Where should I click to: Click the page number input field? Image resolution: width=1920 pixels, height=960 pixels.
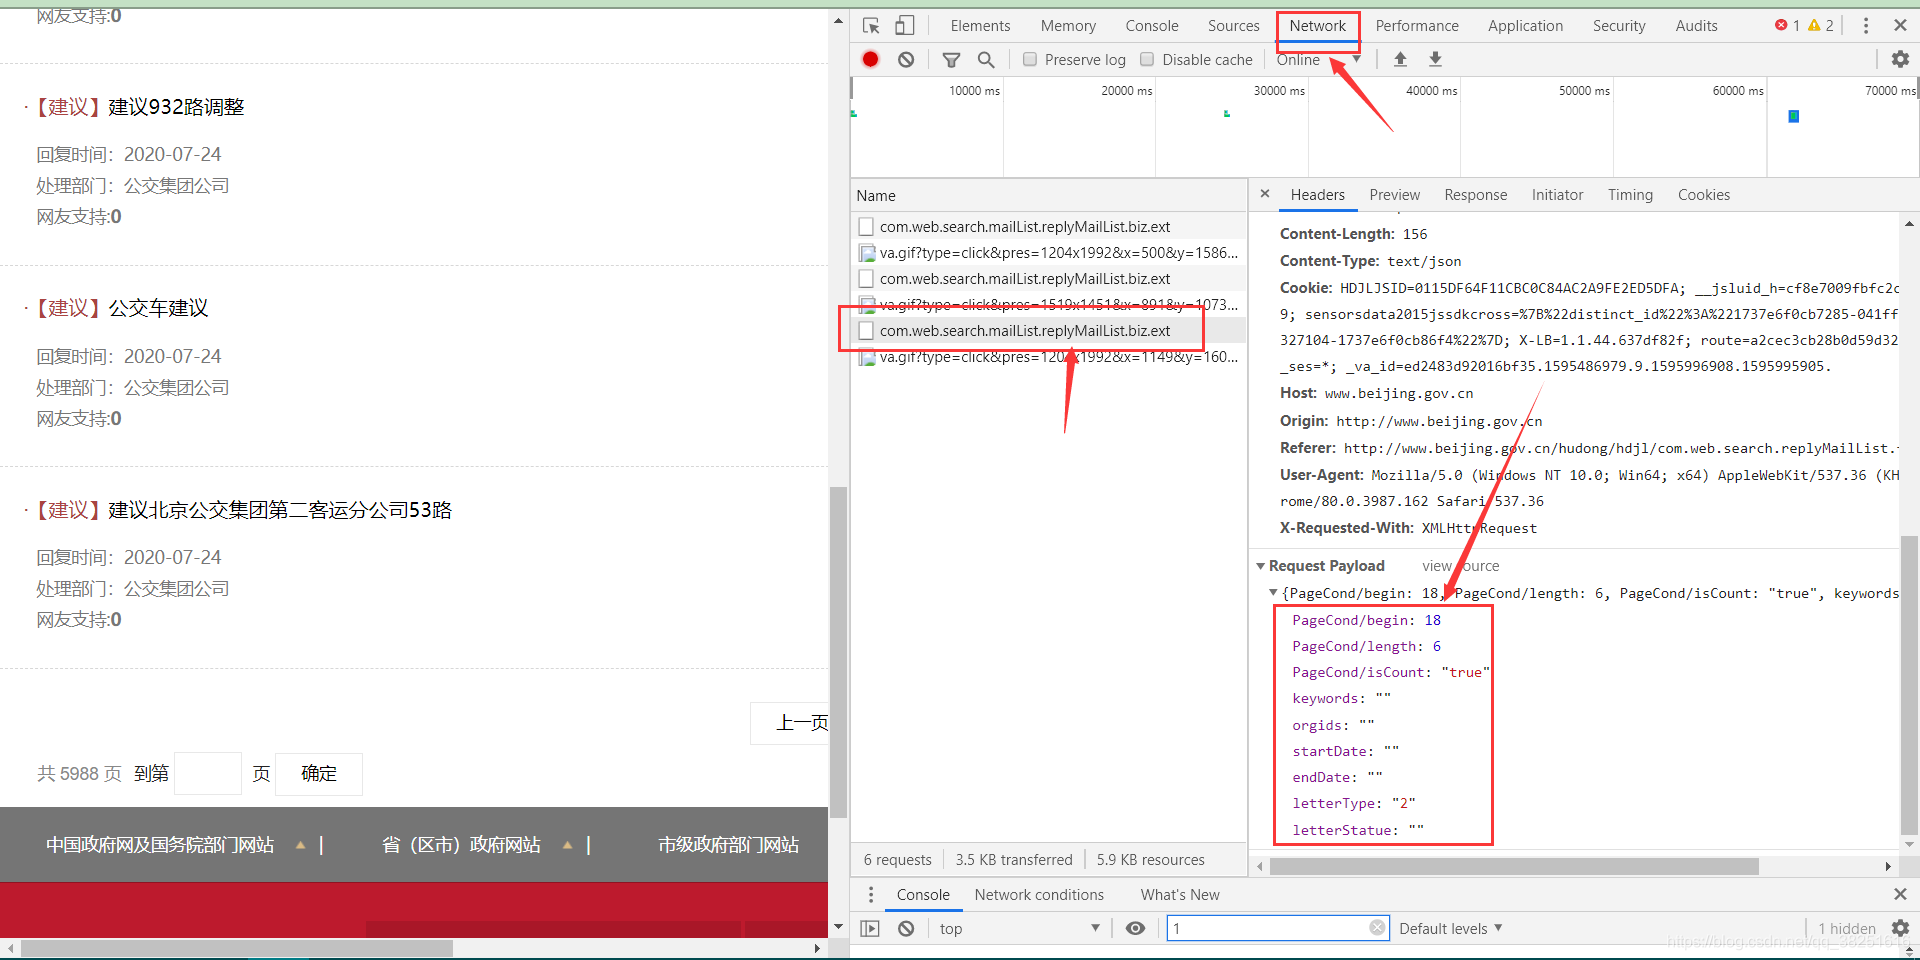point(208,774)
